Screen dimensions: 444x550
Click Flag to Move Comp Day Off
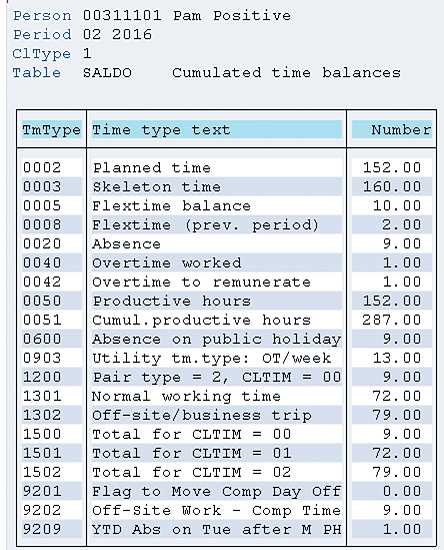click(x=216, y=491)
